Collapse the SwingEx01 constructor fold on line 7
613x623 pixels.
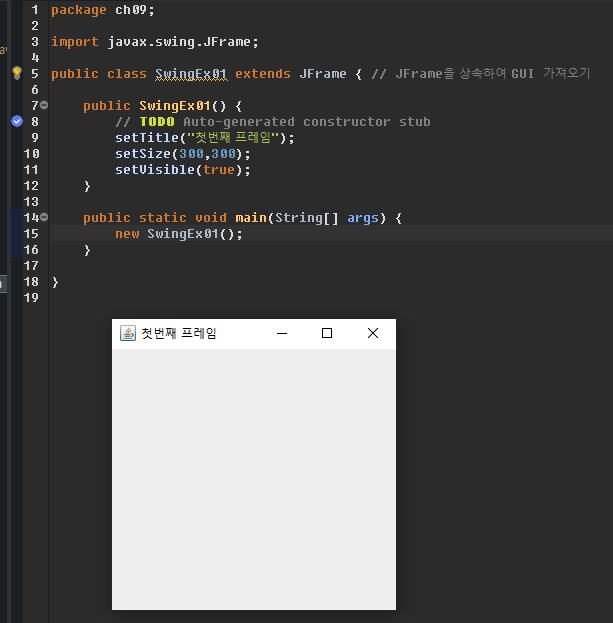coord(44,105)
